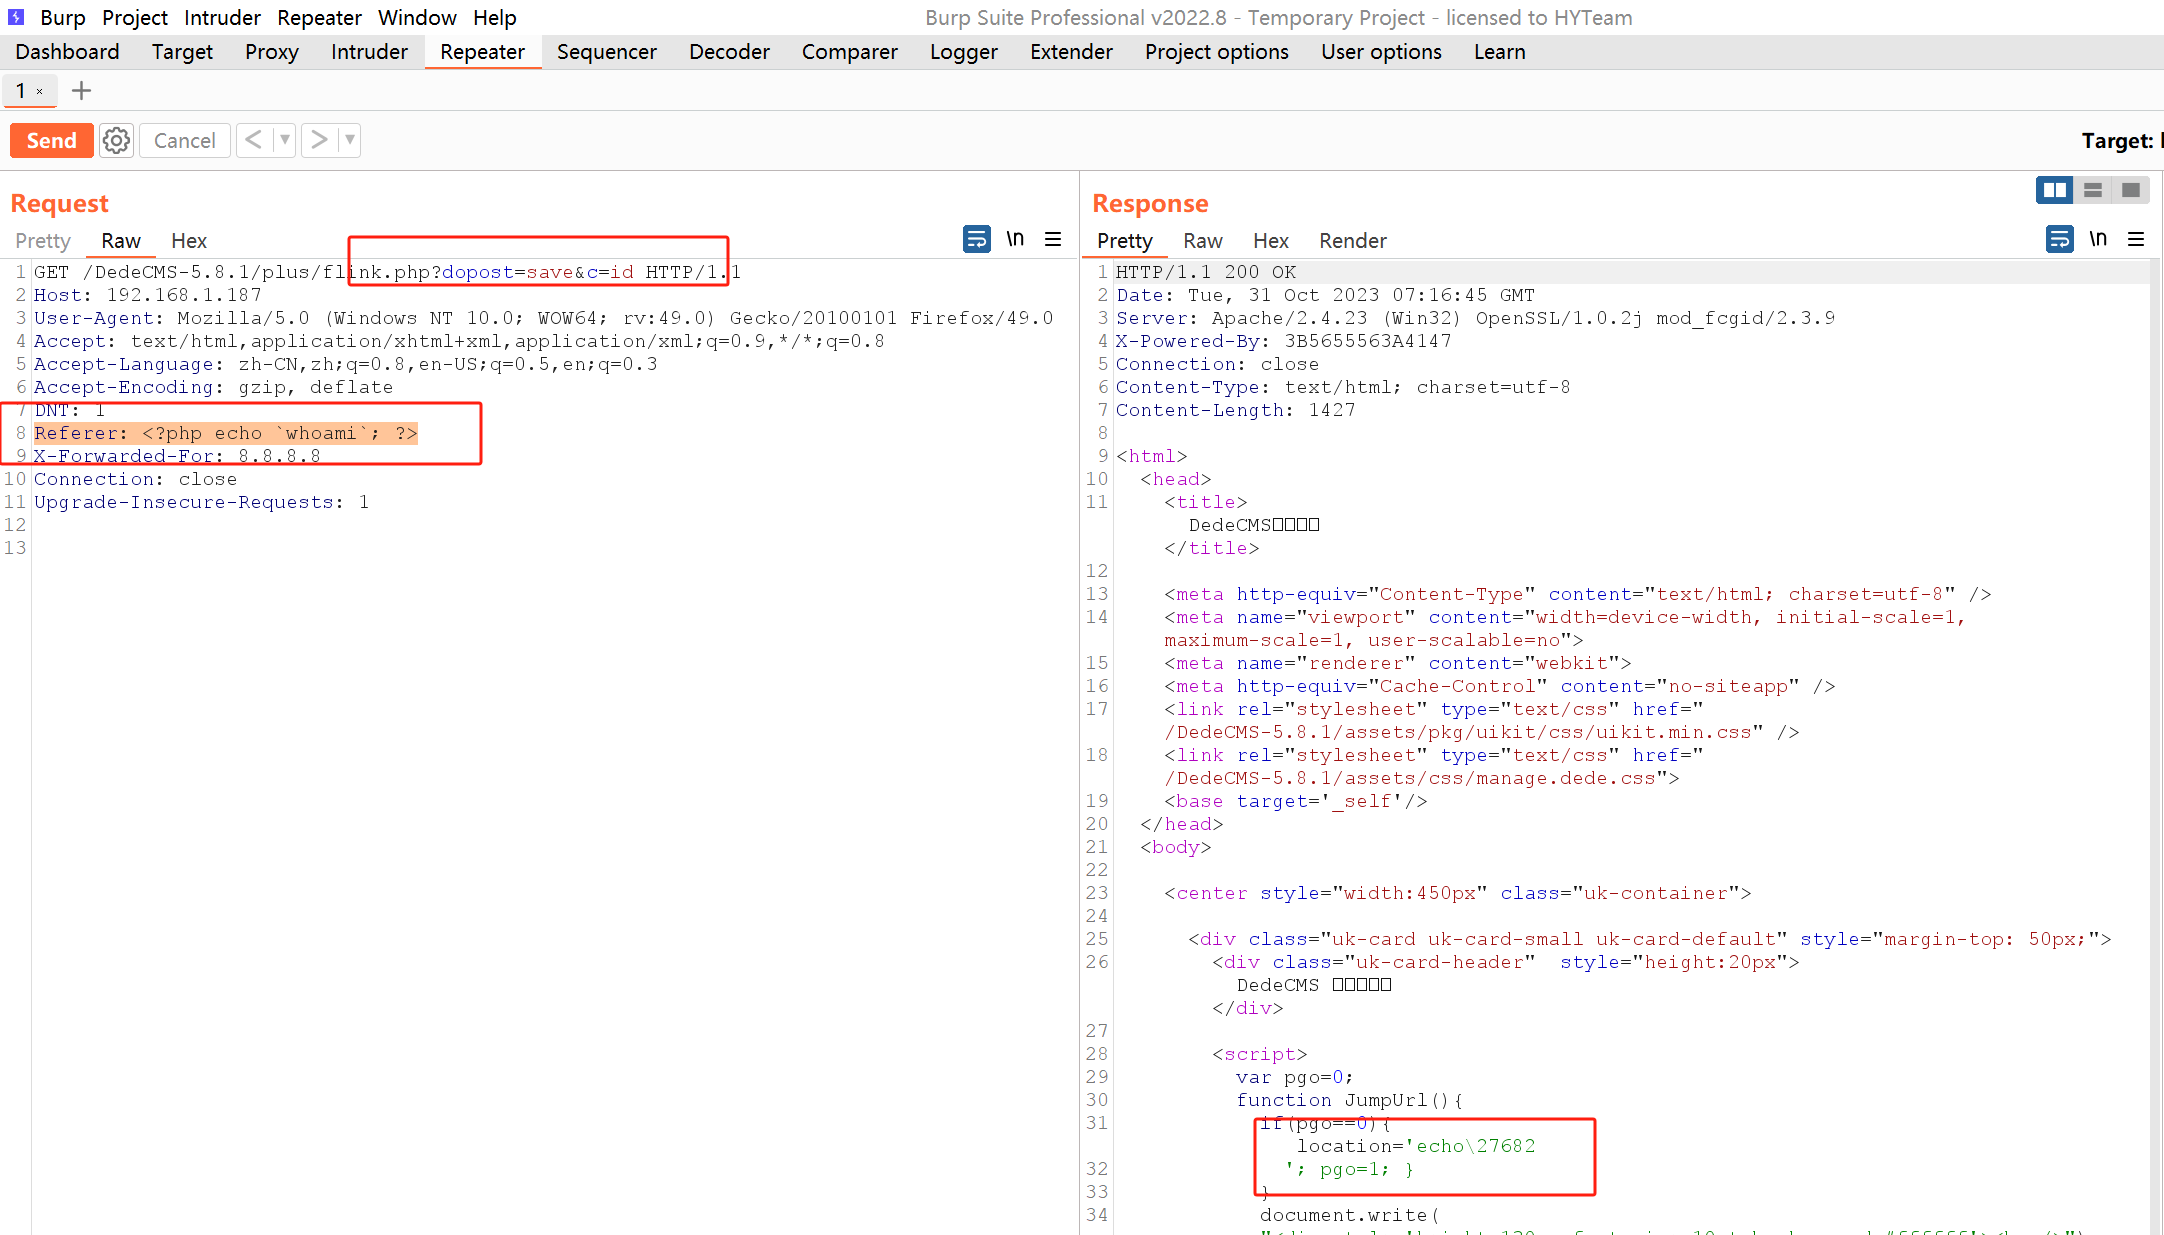This screenshot has width=2164, height=1235.
Task: Go forward to next request arrow
Action: click(318, 140)
